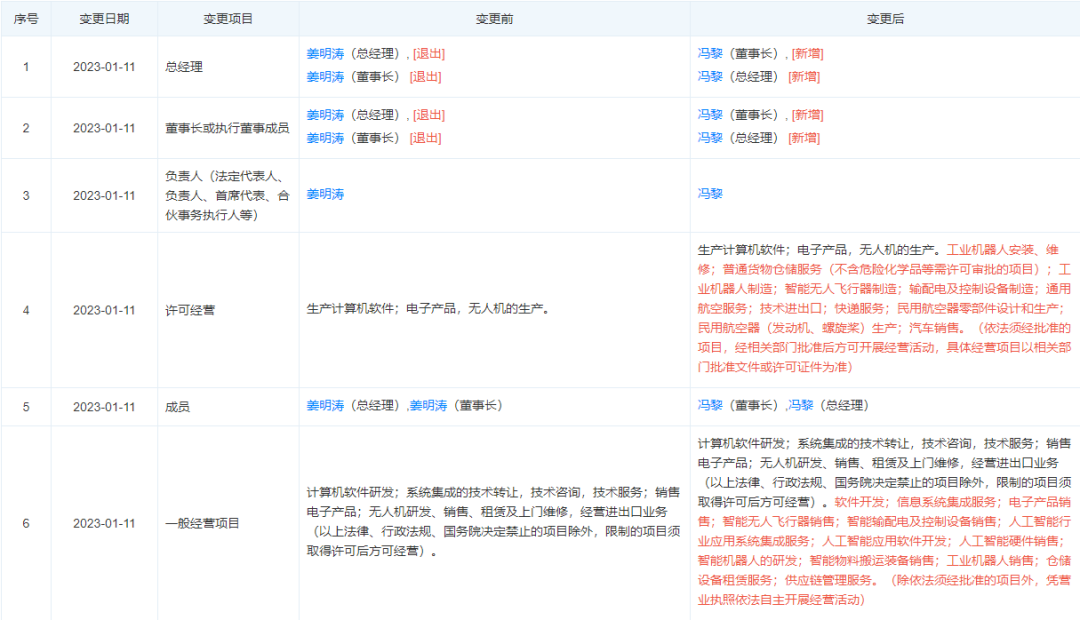Open 冯黎 (董事长) link in 成员 row

tap(710, 406)
